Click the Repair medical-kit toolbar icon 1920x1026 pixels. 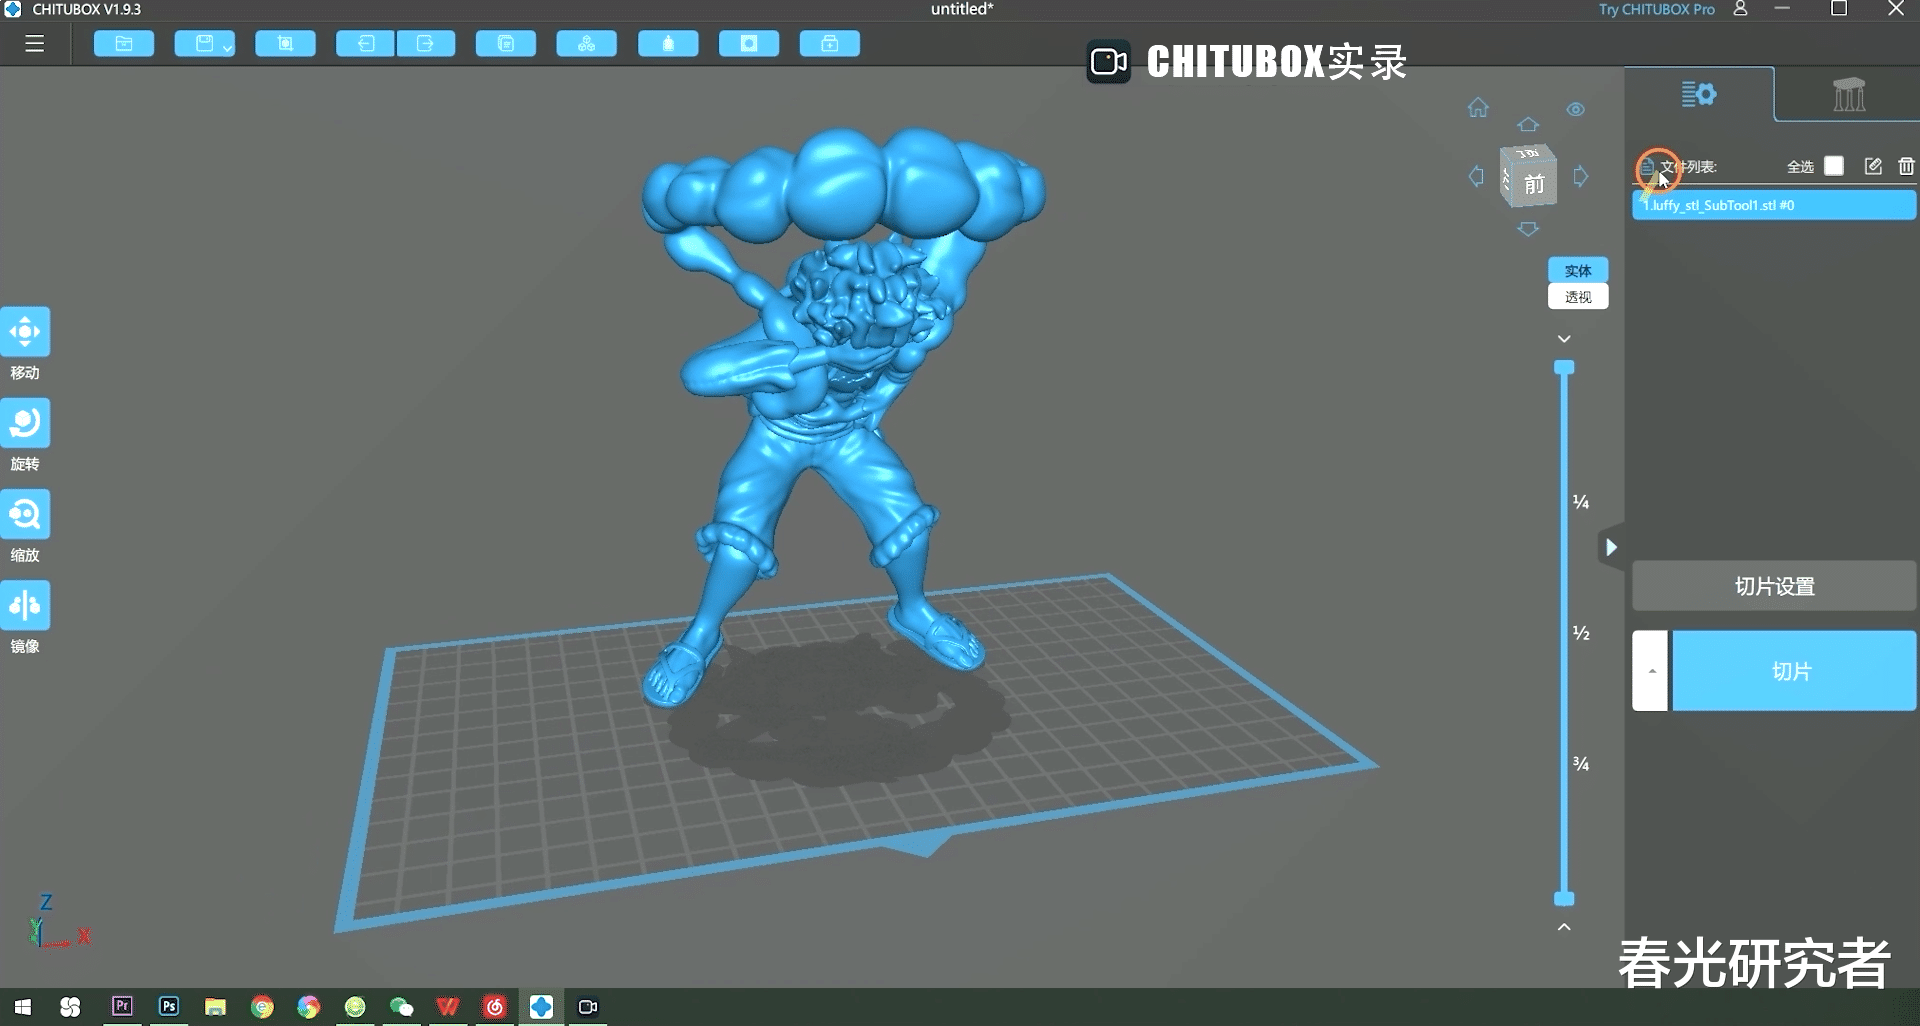[830, 44]
